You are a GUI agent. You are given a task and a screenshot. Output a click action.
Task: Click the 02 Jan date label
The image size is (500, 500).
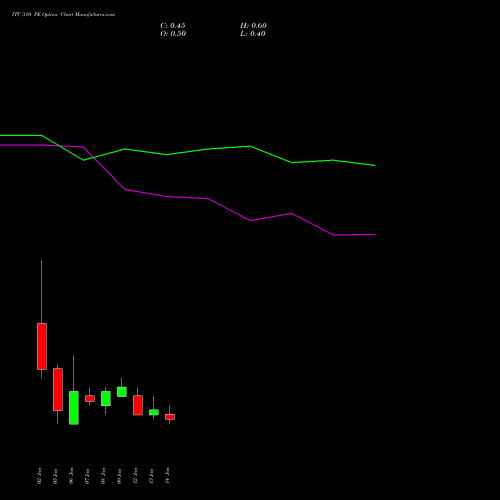point(39,476)
